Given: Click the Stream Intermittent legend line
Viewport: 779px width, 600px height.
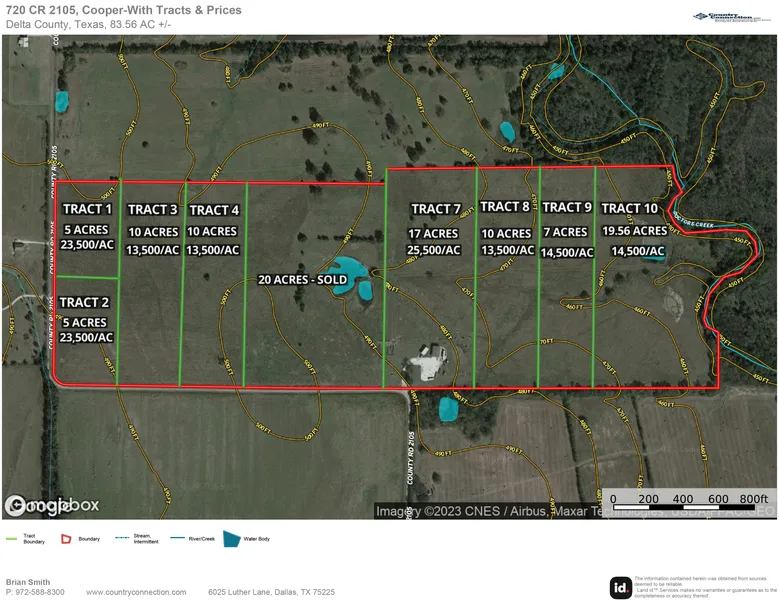Looking at the screenshot, I should click(x=125, y=538).
